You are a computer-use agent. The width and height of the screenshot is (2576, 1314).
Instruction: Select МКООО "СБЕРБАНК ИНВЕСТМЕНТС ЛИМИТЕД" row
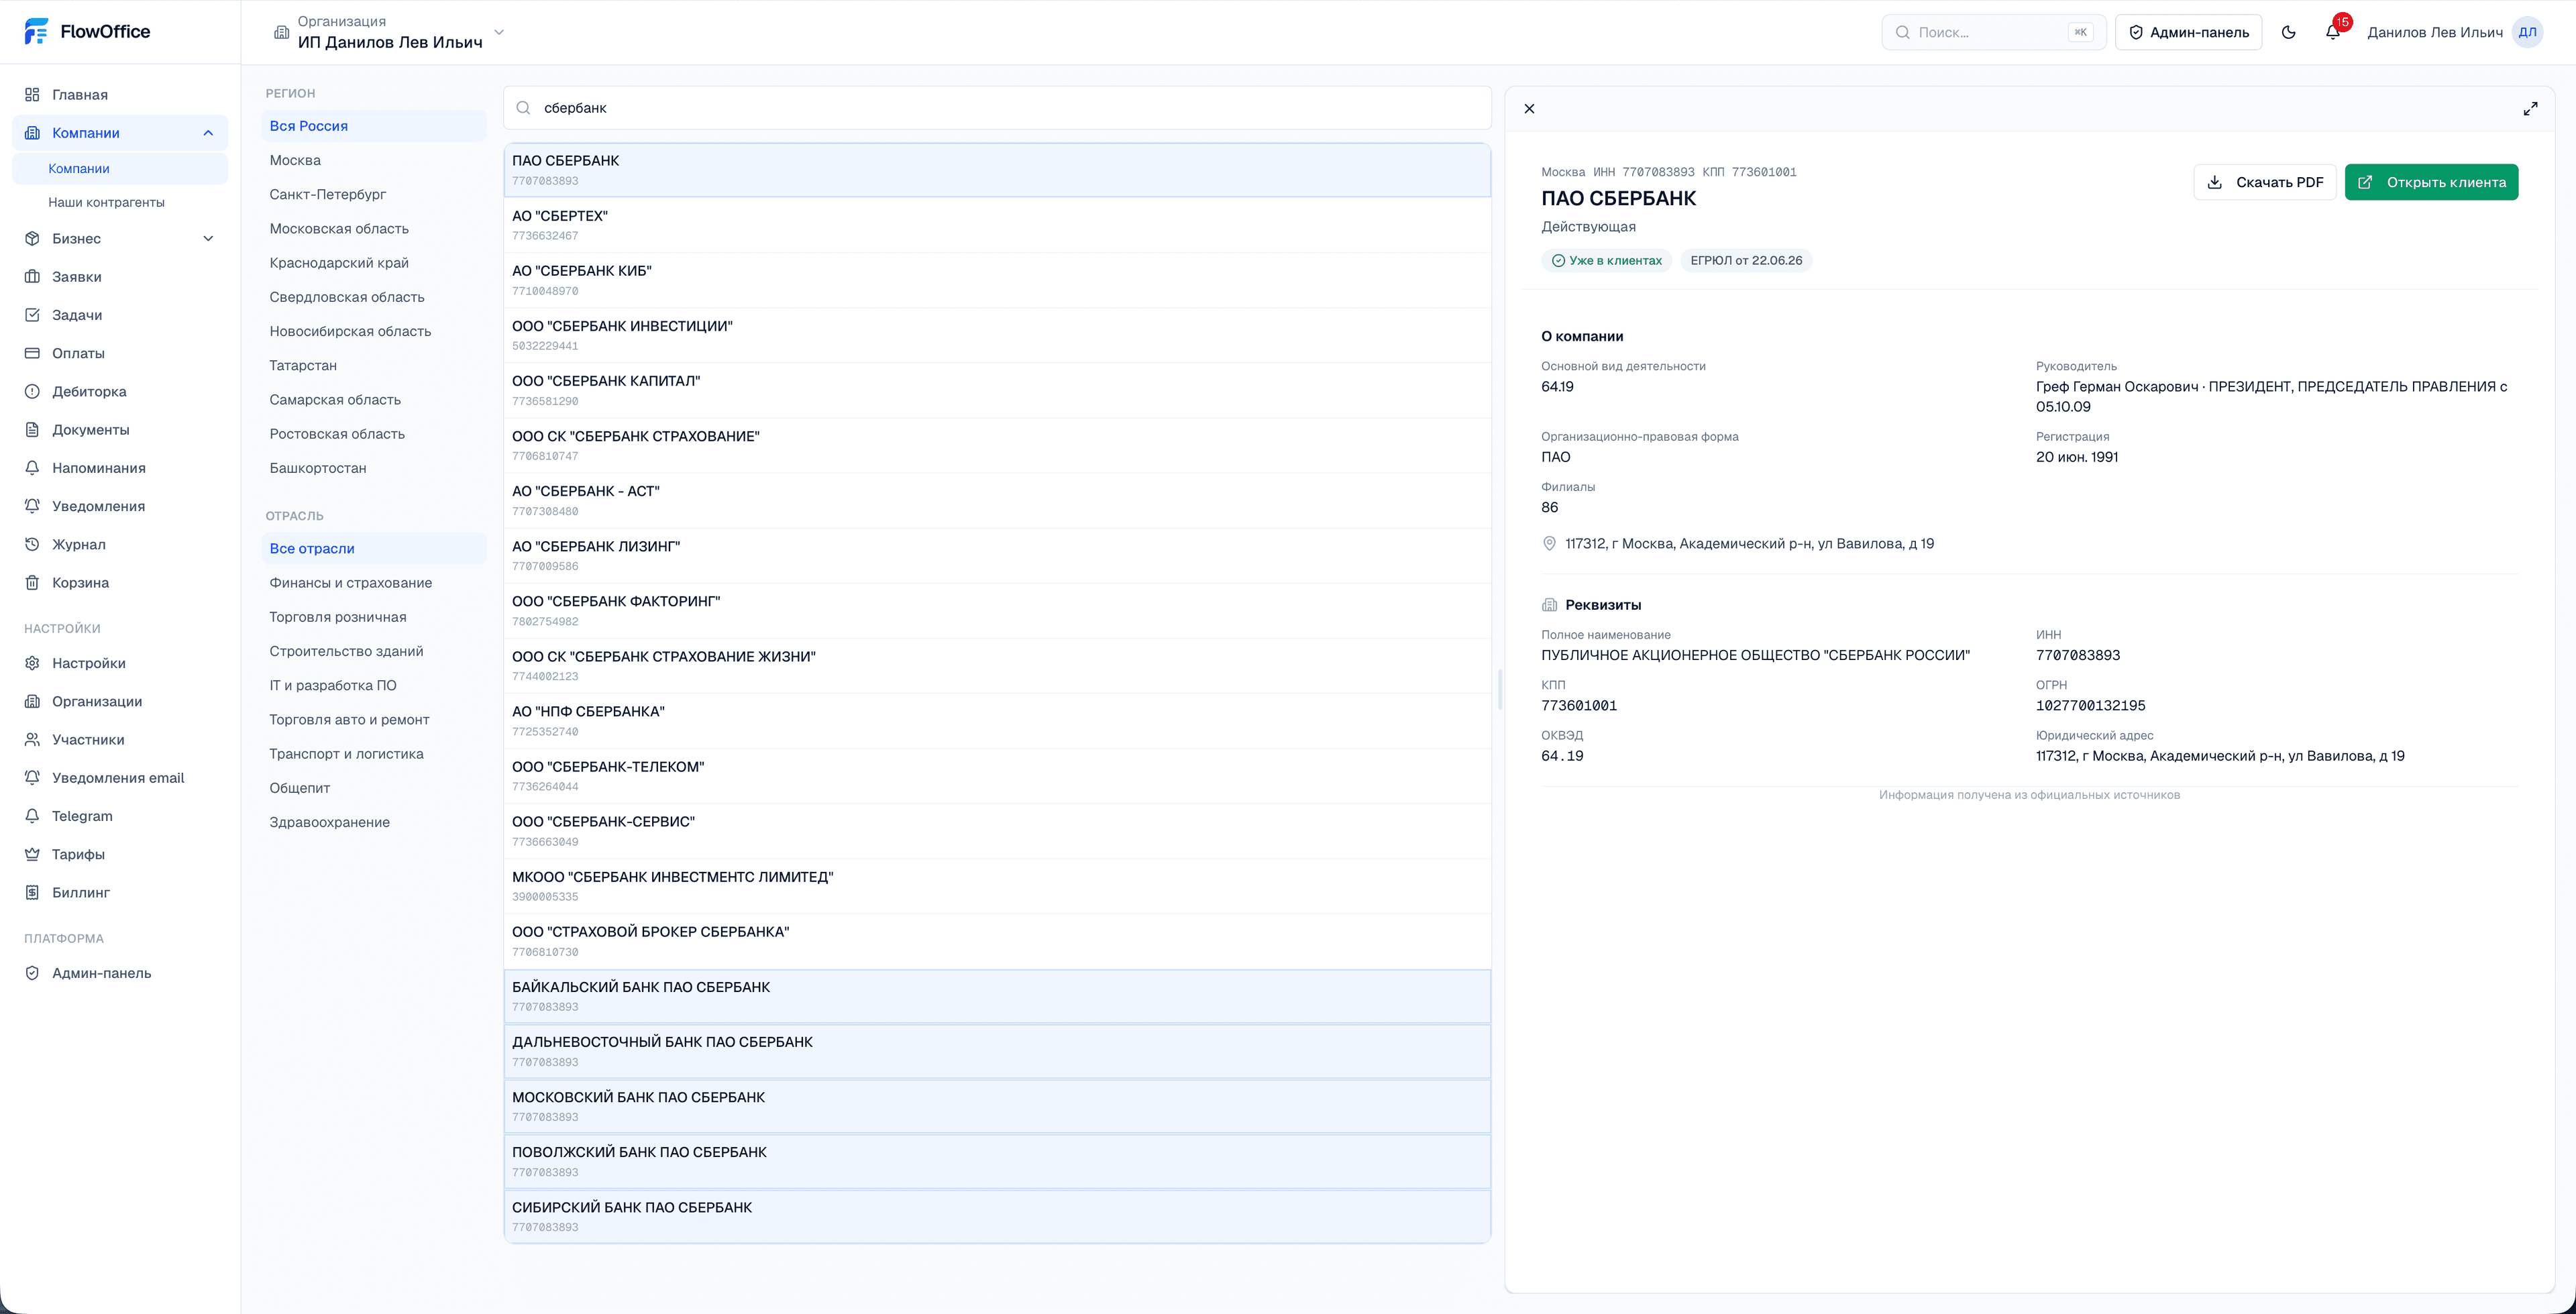point(997,886)
